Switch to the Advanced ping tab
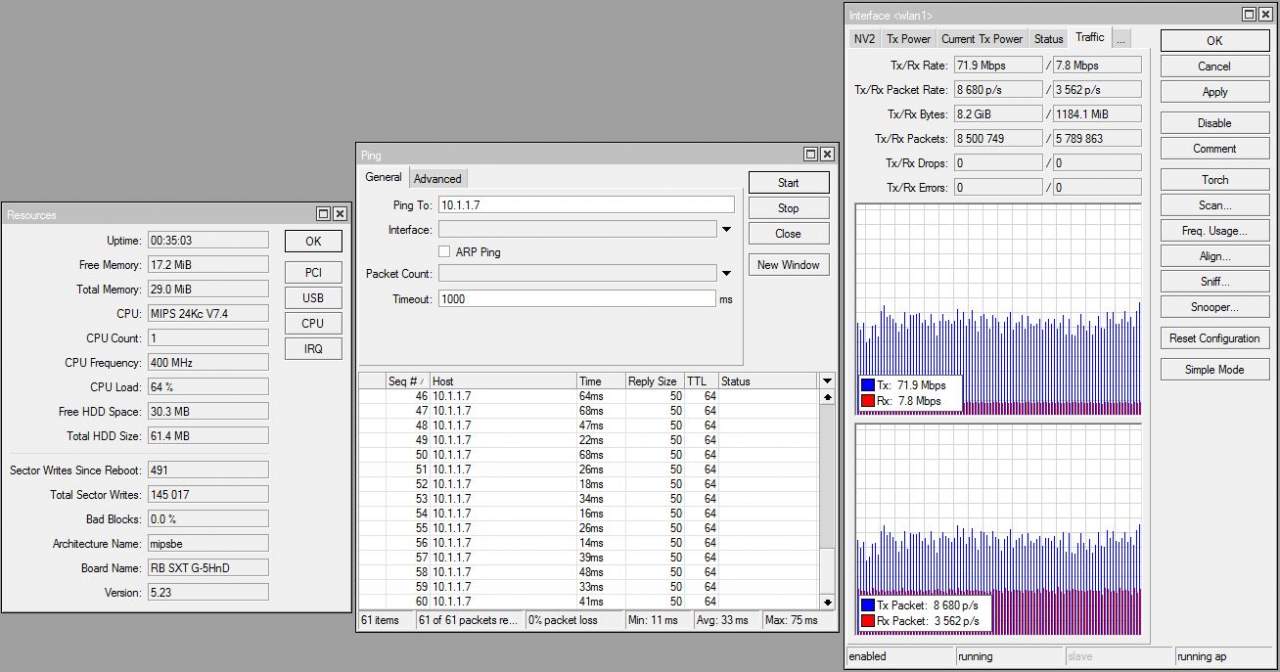Screen dimensions: 1280x672 438,179
